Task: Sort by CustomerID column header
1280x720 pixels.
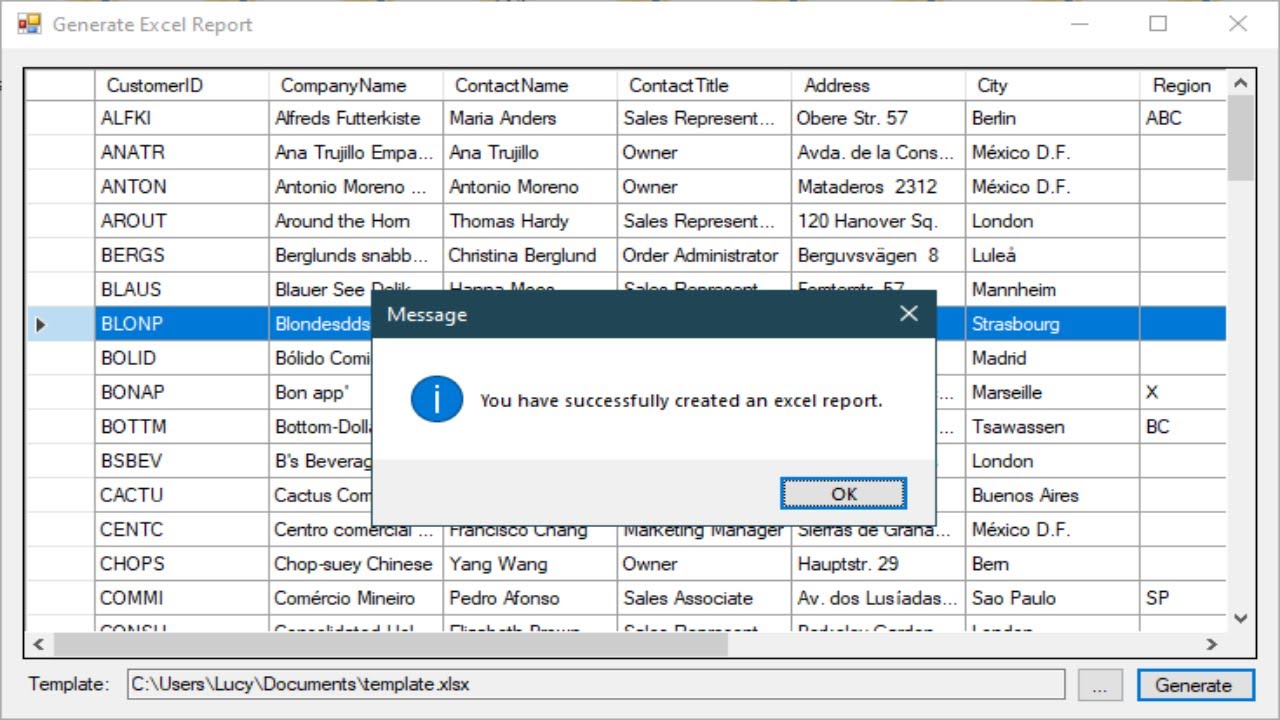Action: pos(181,85)
